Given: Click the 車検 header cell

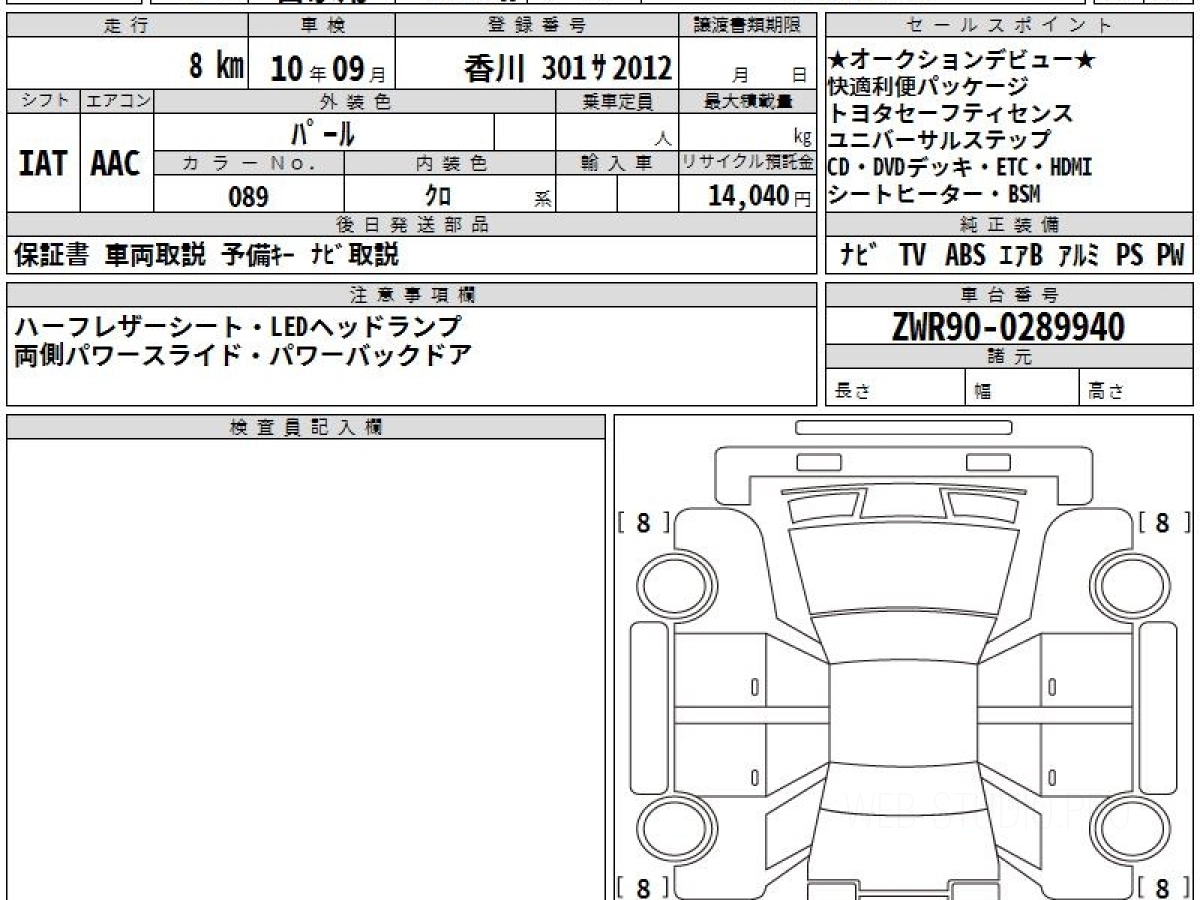Looking at the screenshot, I should (x=322, y=26).
